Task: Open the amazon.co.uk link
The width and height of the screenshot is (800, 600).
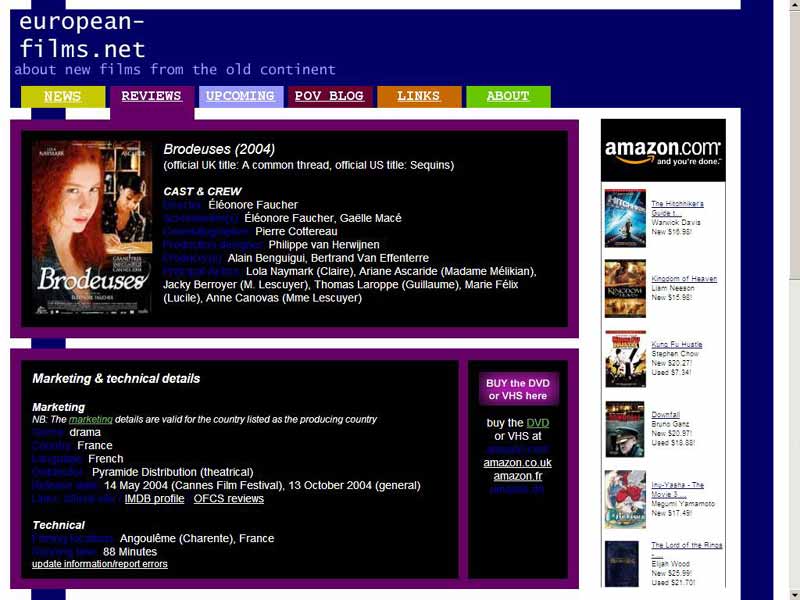Action: pyautogui.click(x=520, y=462)
